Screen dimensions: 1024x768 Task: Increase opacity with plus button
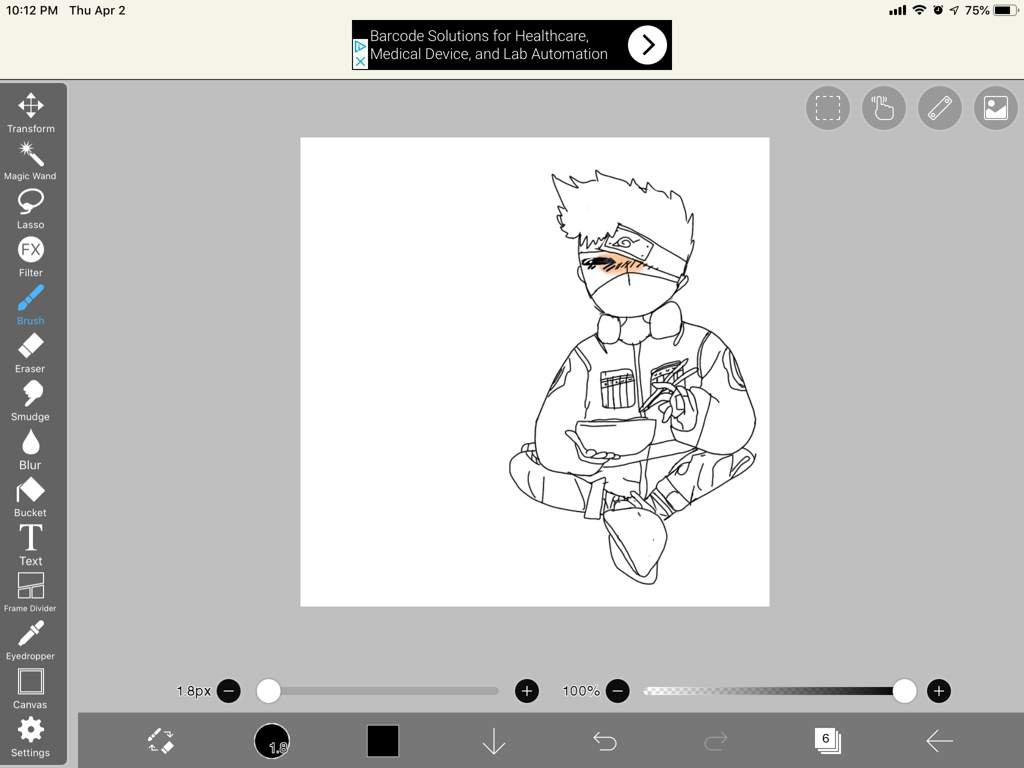938,691
